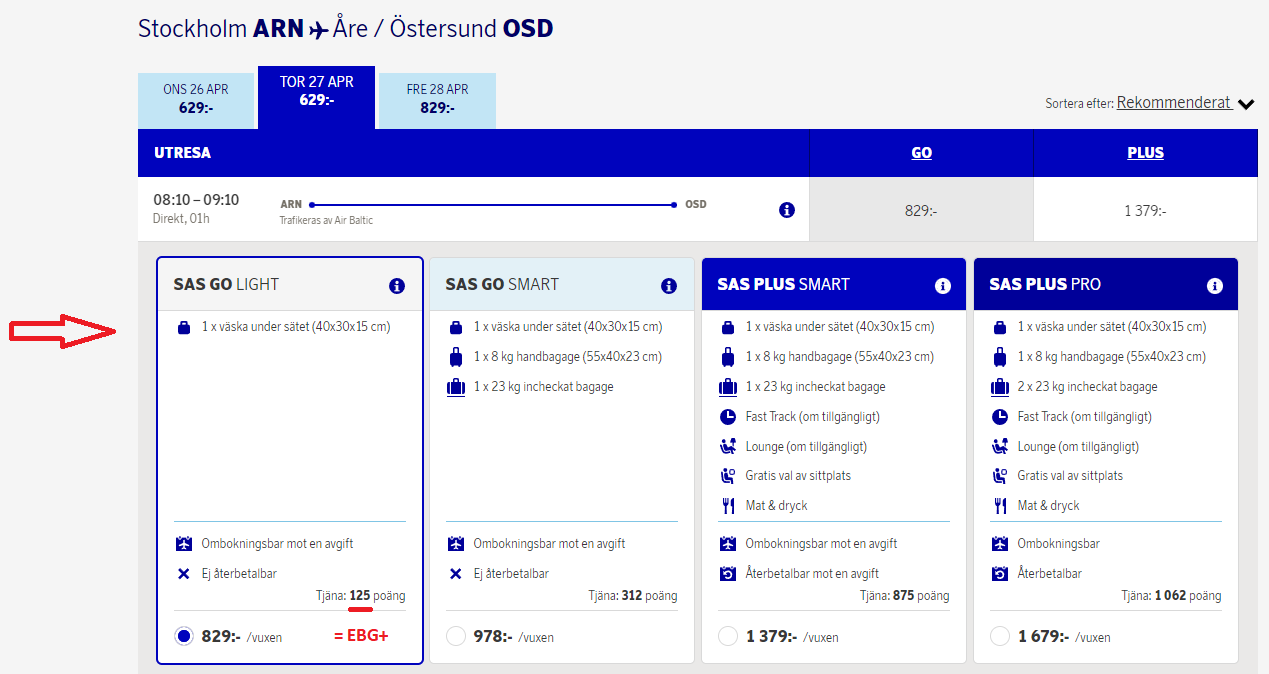Open the Rekommenderat sort dropdown
This screenshot has width=1269, height=674.
click(x=1173, y=103)
